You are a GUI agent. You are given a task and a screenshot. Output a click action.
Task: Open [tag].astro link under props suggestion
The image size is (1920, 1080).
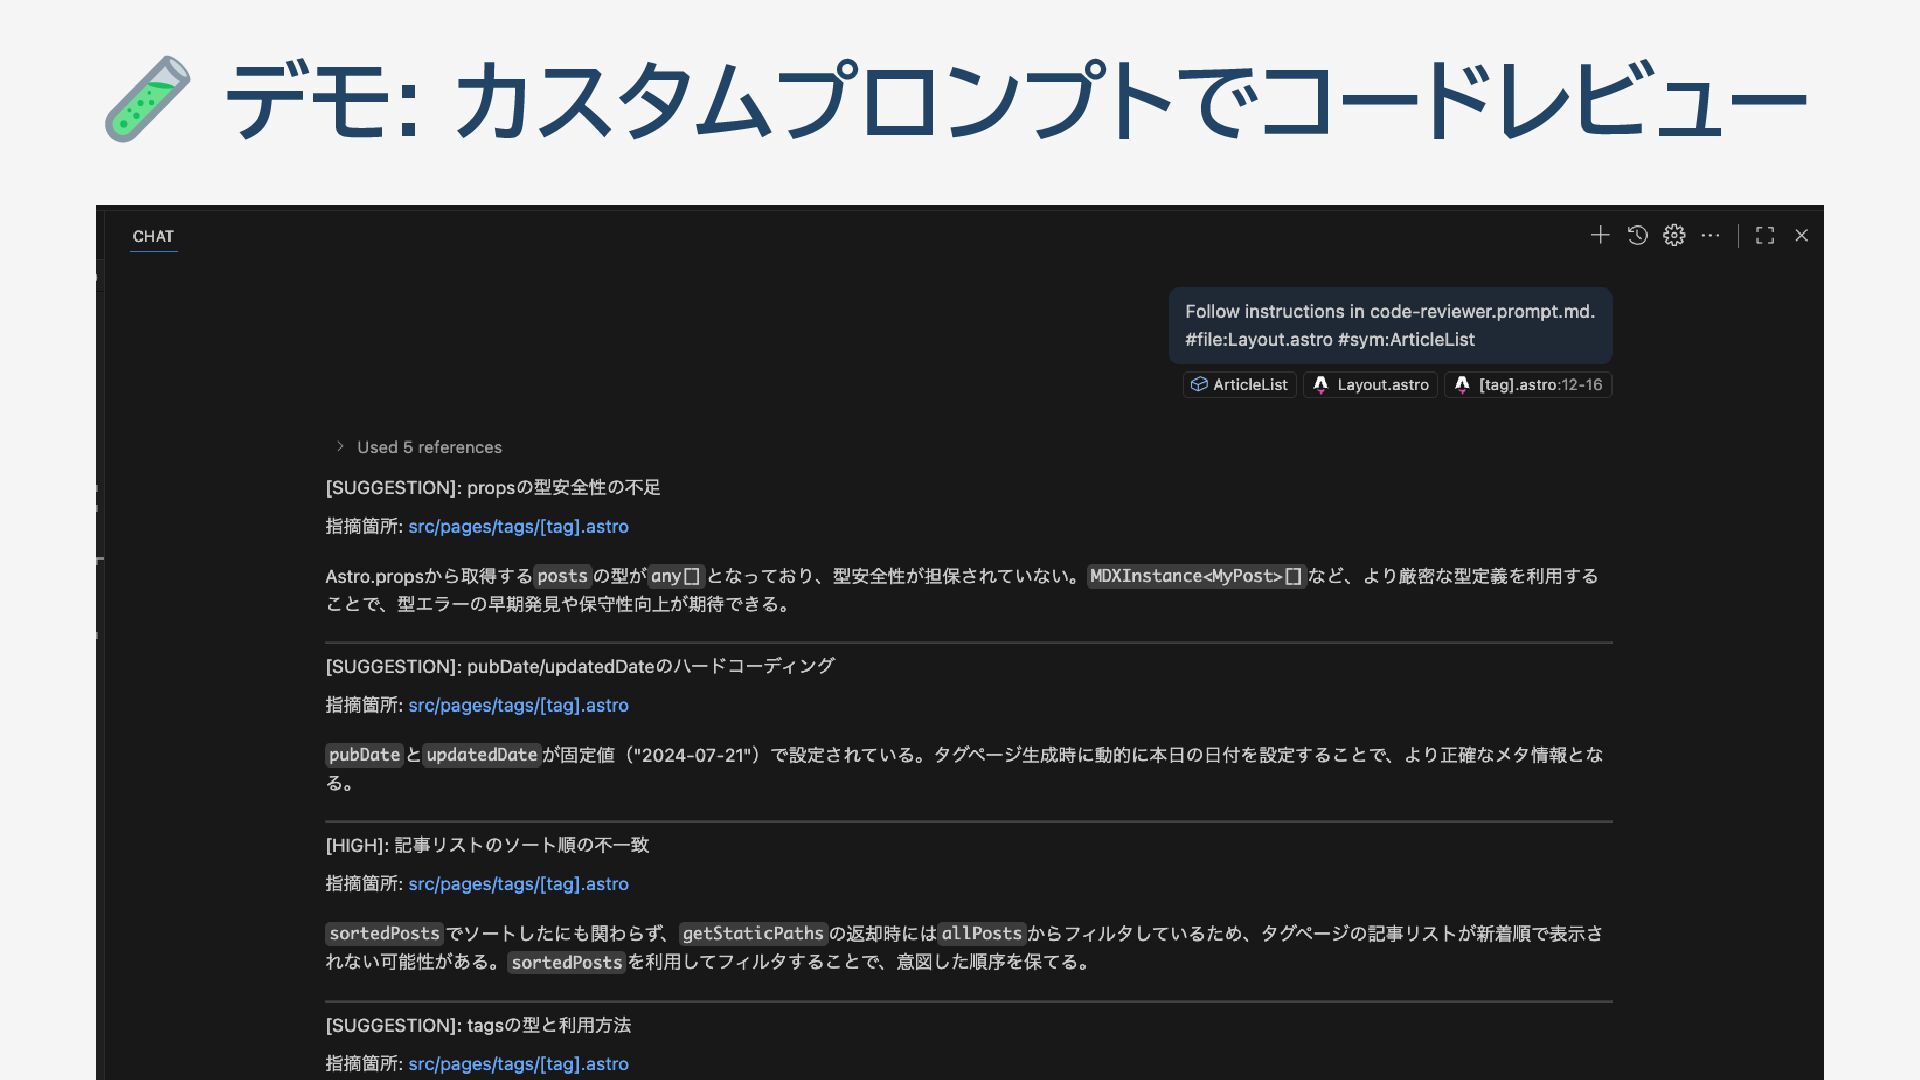518,526
